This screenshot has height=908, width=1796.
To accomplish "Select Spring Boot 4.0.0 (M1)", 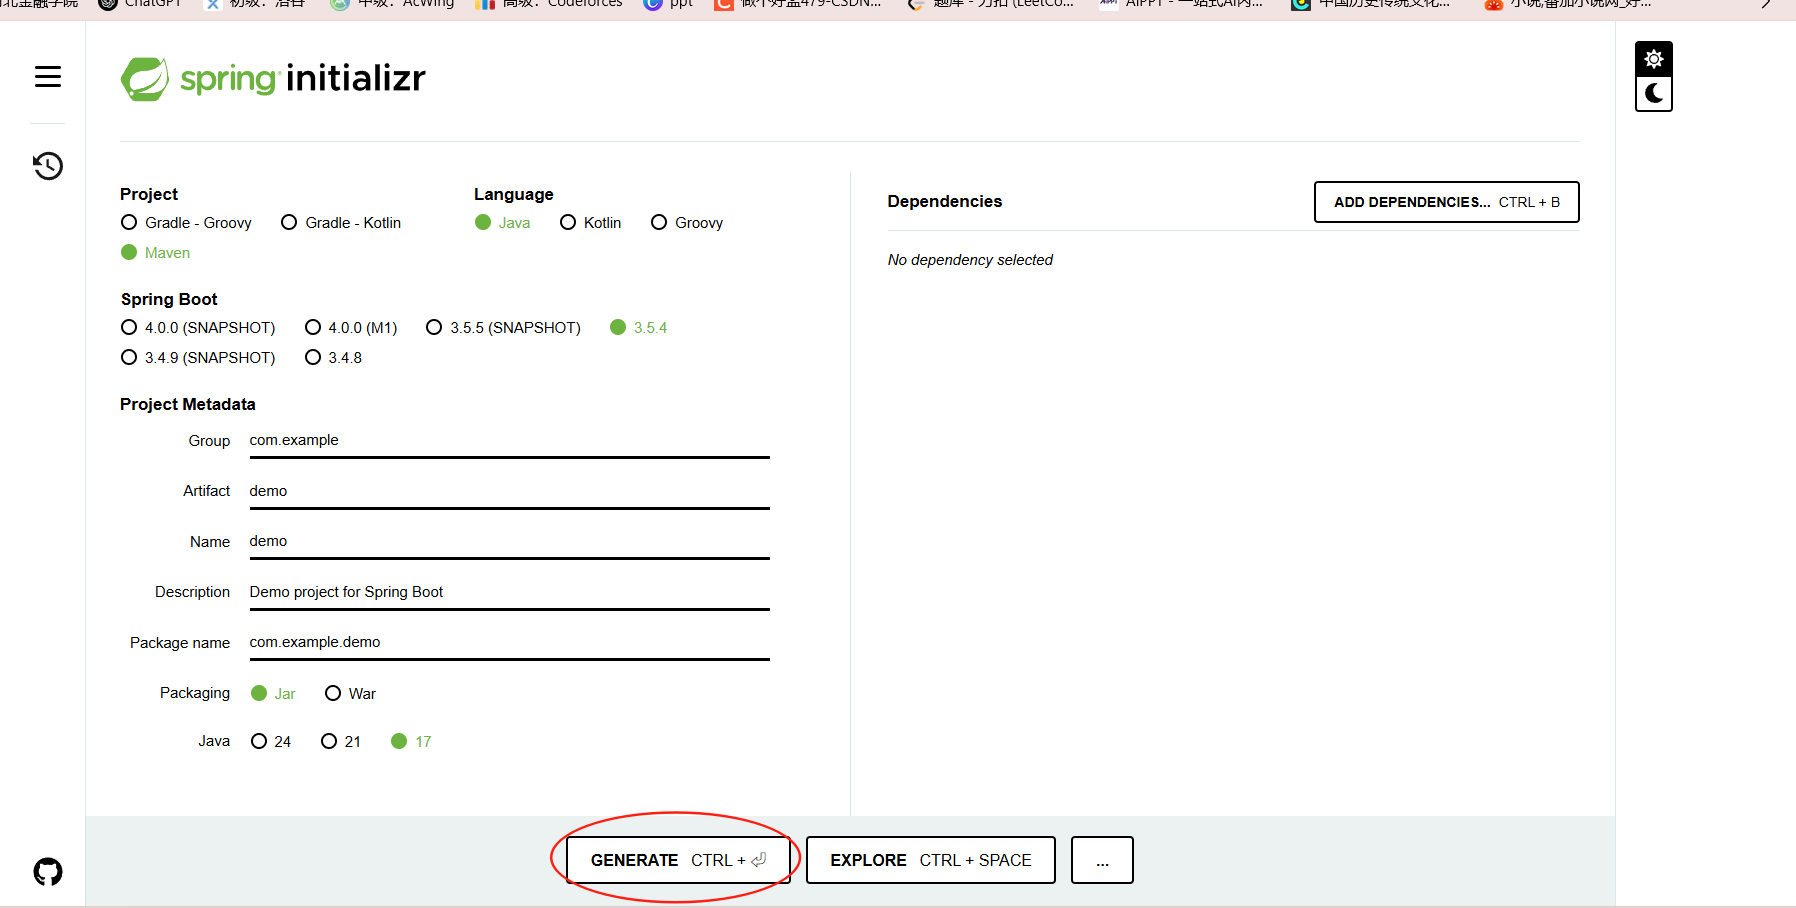I will click(x=351, y=328).
